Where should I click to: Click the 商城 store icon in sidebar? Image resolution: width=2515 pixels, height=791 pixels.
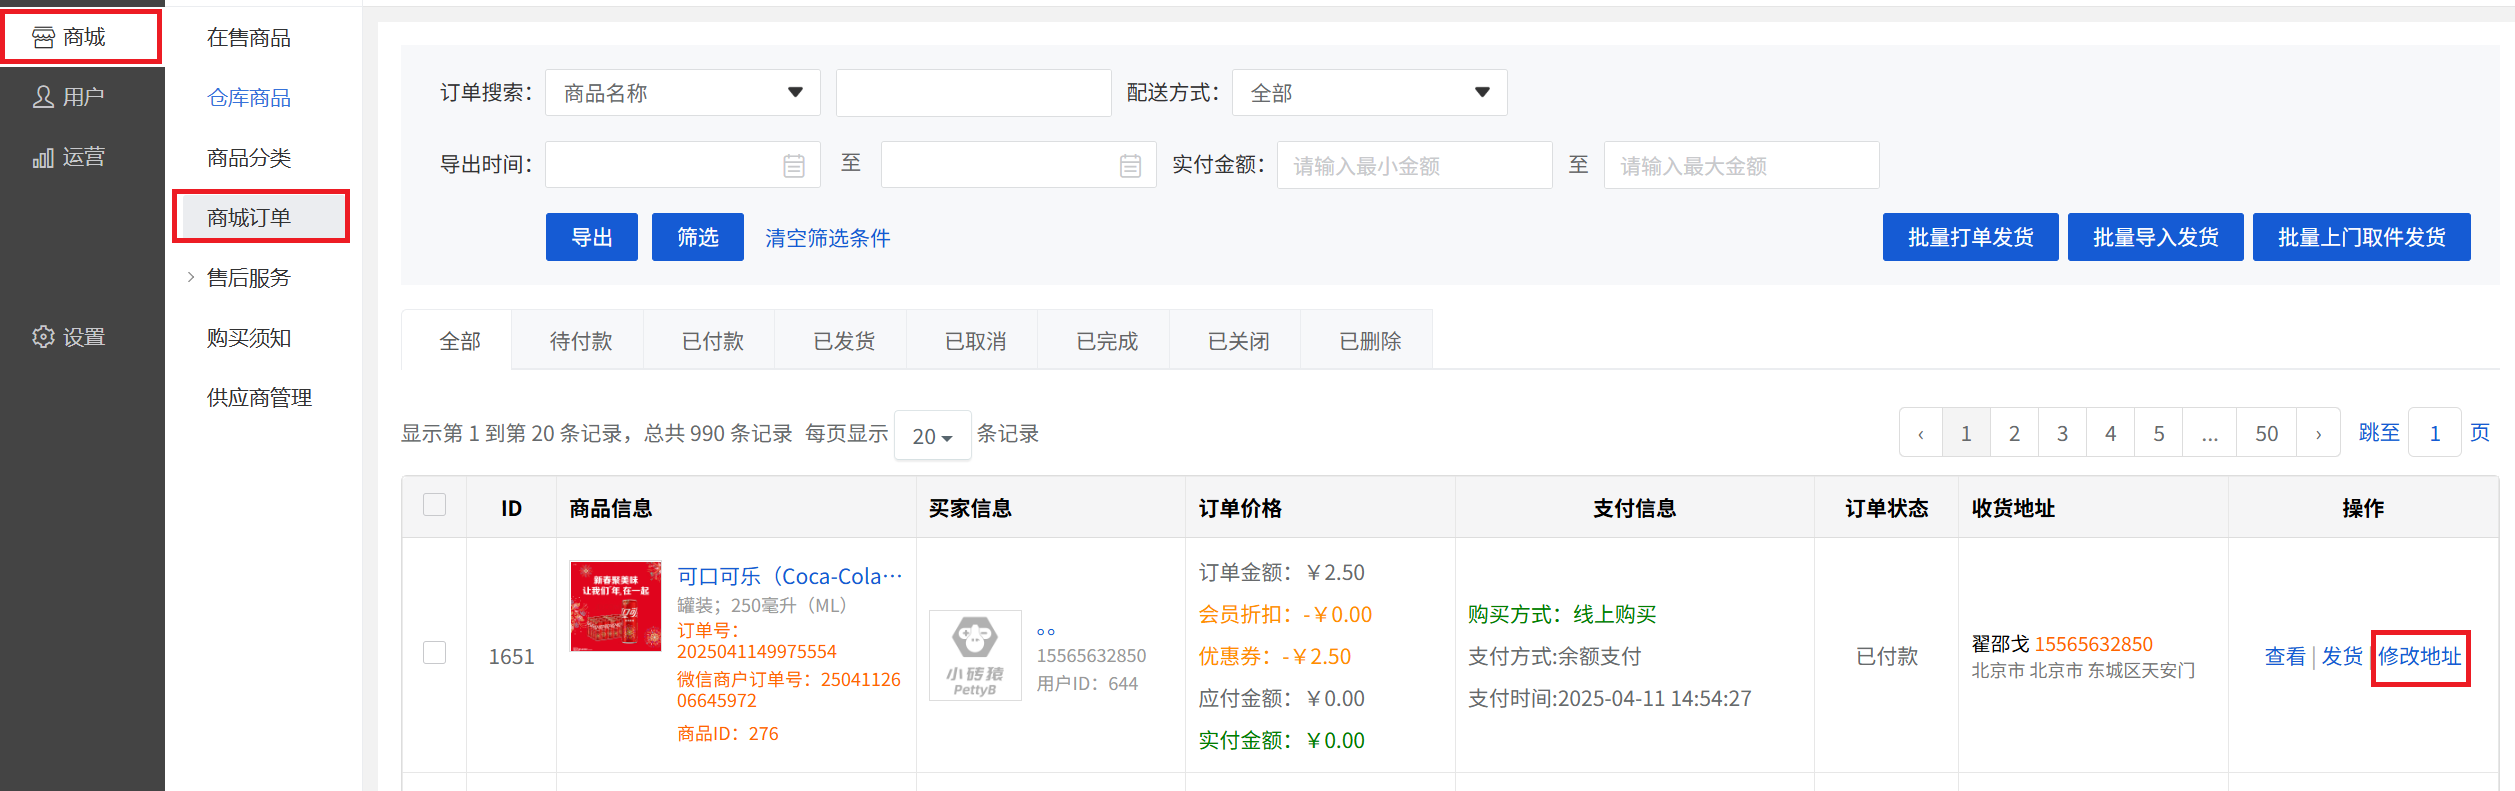[43, 38]
